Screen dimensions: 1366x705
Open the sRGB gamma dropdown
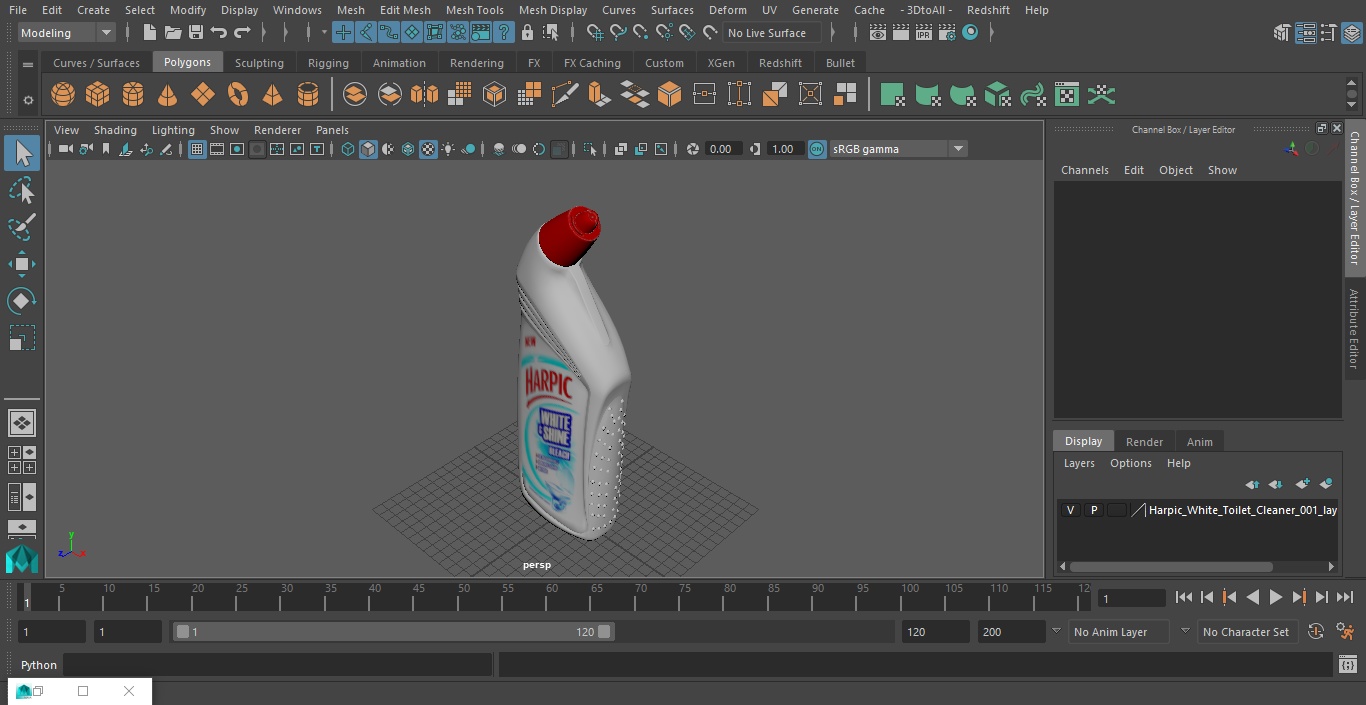[958, 149]
